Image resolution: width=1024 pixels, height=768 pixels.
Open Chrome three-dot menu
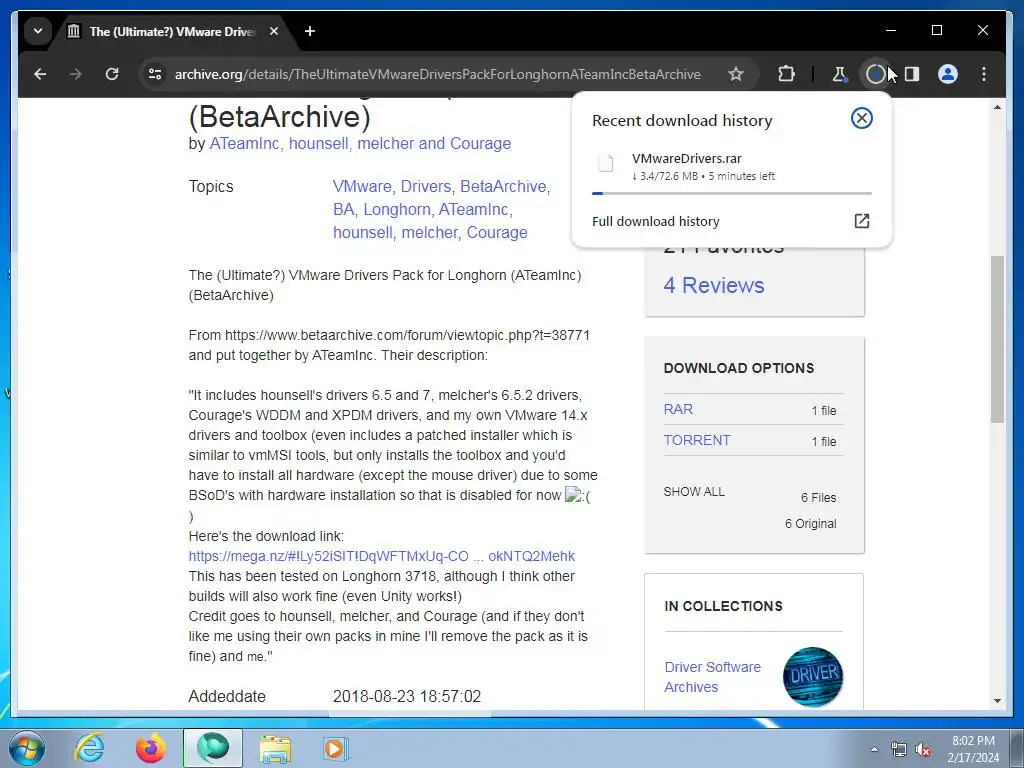coord(984,74)
